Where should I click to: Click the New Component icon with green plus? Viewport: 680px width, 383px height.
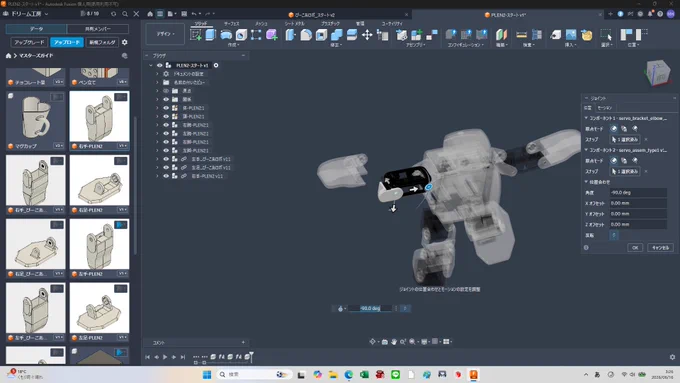point(417,35)
